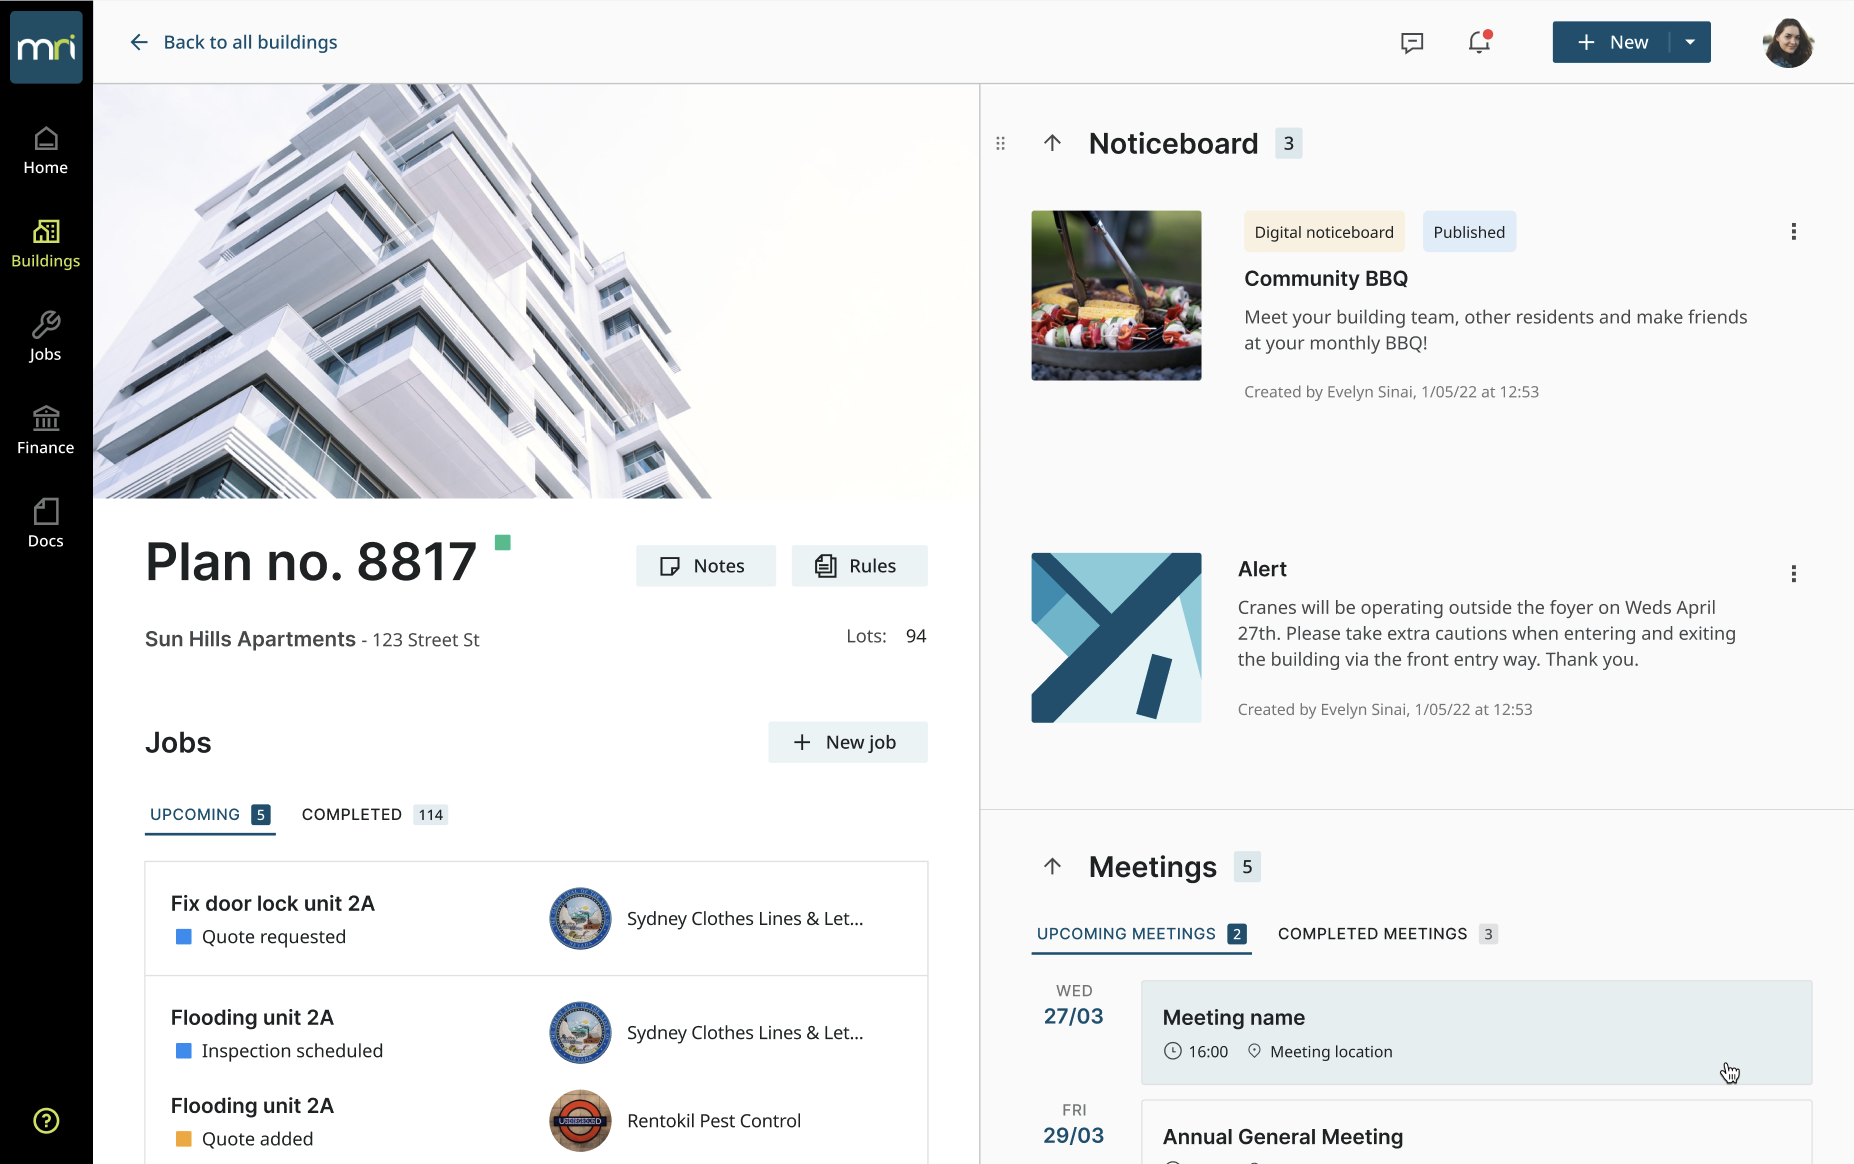Collapse the Meetings section arrow
The image size is (1854, 1164).
pyautogui.click(x=1052, y=866)
